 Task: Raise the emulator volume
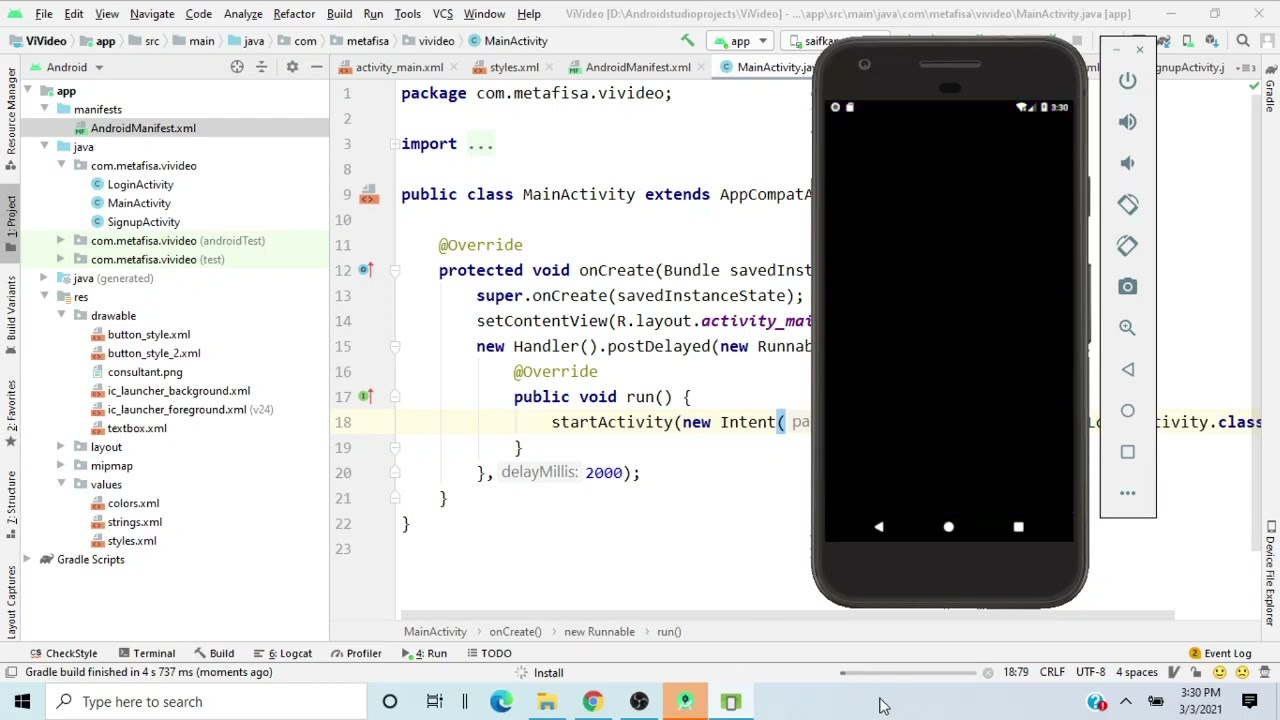point(1127,122)
